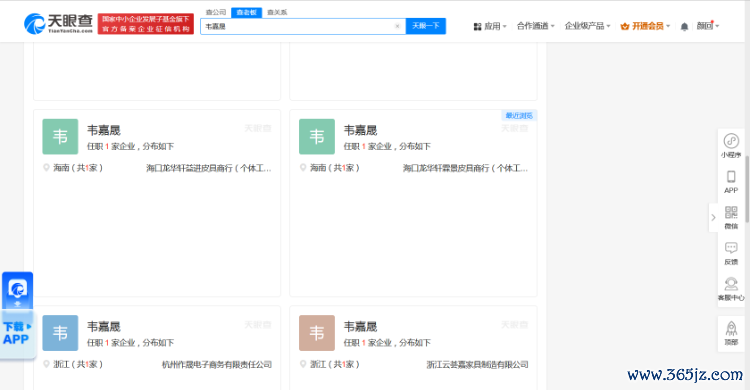Switch to the 查关系 search tab

pyautogui.click(x=277, y=12)
